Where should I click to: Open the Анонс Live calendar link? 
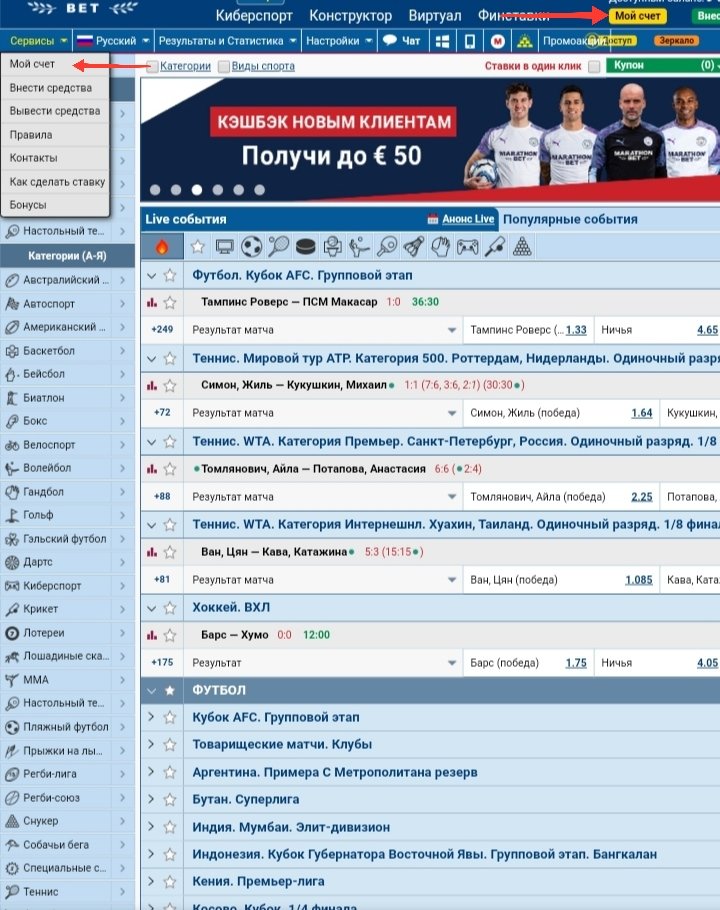click(x=461, y=219)
